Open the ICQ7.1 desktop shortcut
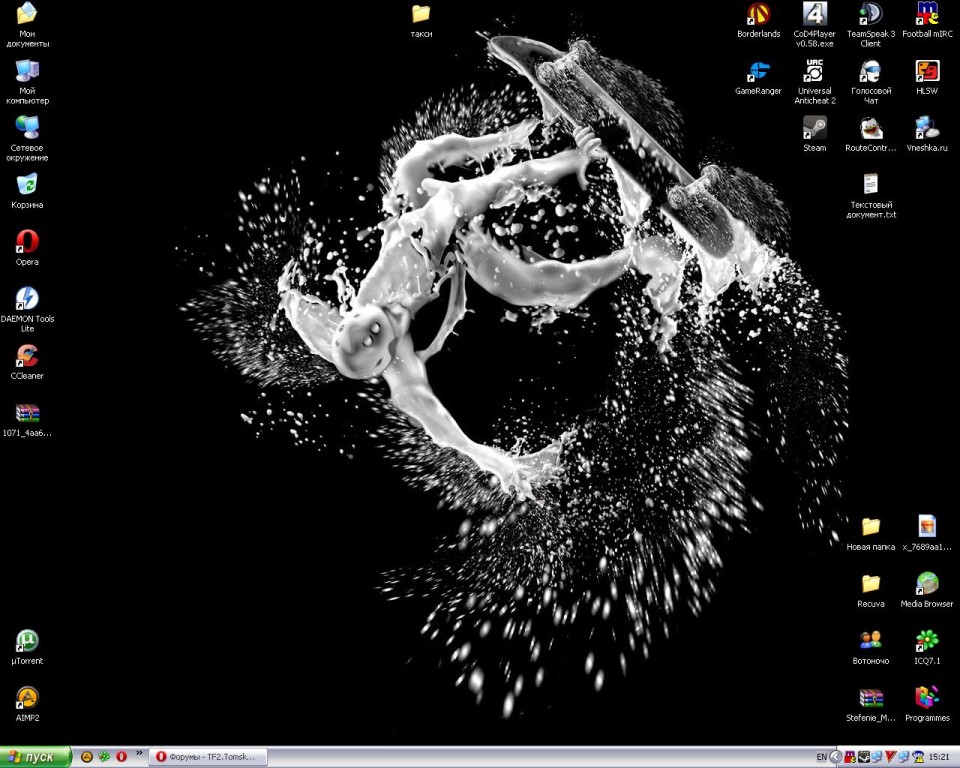The width and height of the screenshot is (960, 768). (x=927, y=641)
